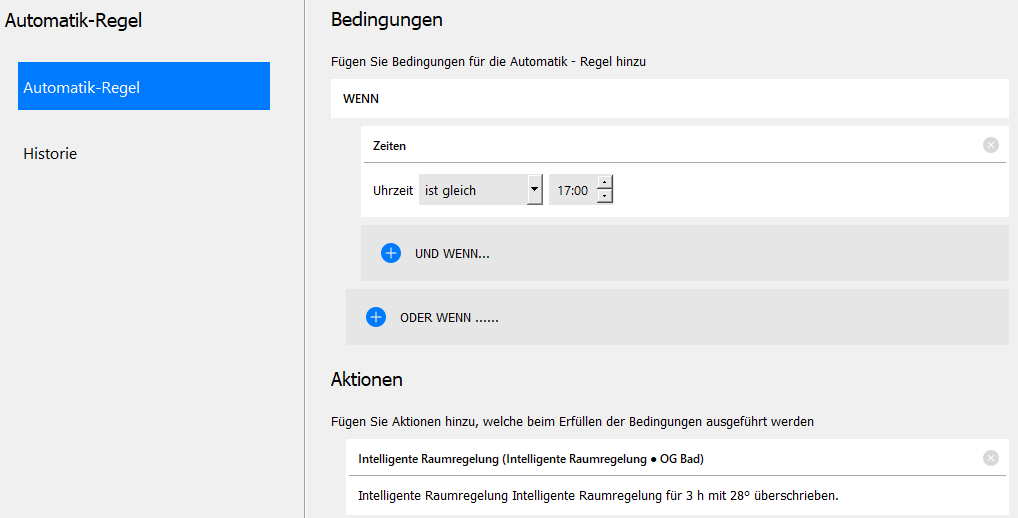
Task: Increase the time with the up stepper arrow
Action: pyautogui.click(x=604, y=183)
